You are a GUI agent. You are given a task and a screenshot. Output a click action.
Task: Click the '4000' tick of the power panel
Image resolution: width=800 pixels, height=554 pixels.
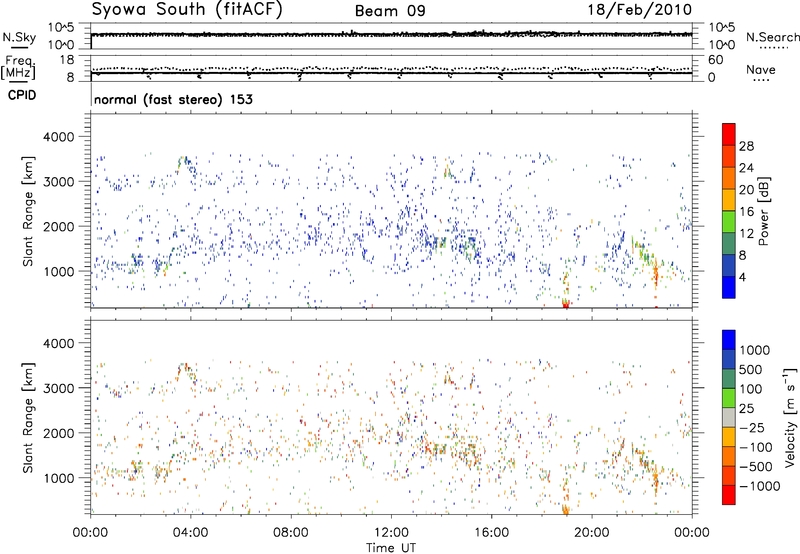tap(58, 137)
